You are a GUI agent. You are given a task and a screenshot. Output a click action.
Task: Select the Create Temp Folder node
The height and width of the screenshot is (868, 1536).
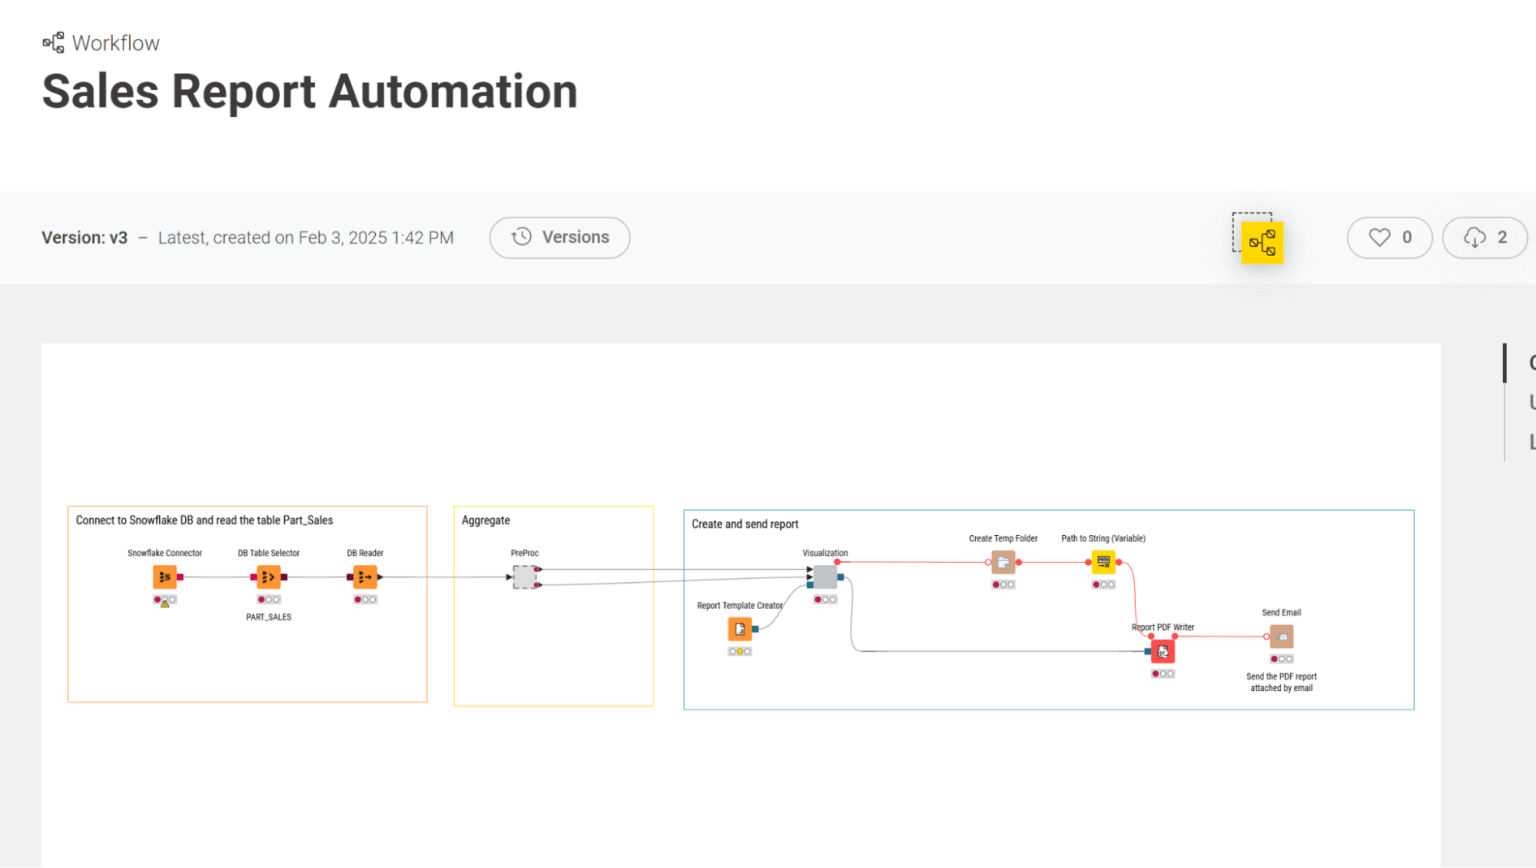pyautogui.click(x=1003, y=562)
